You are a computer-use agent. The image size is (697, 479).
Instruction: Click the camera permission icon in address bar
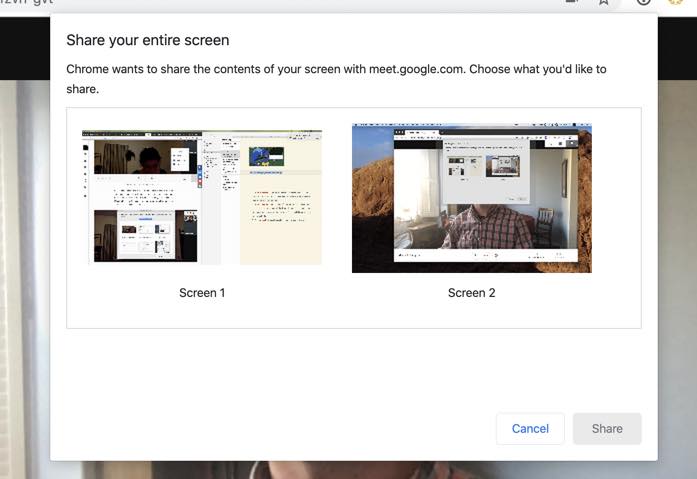click(572, 2)
